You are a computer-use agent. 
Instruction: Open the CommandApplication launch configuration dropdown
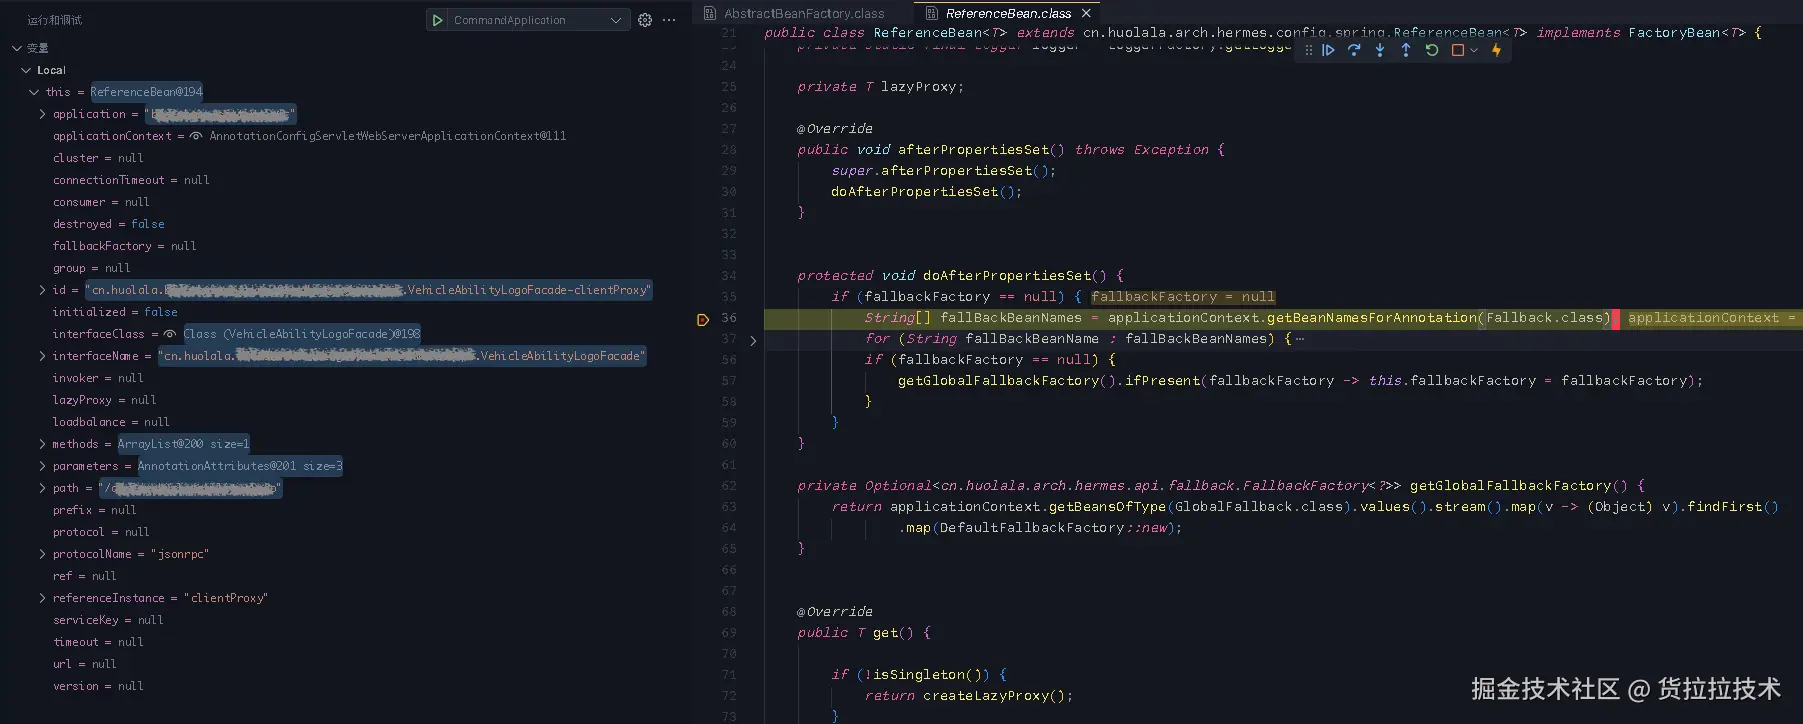coord(538,20)
